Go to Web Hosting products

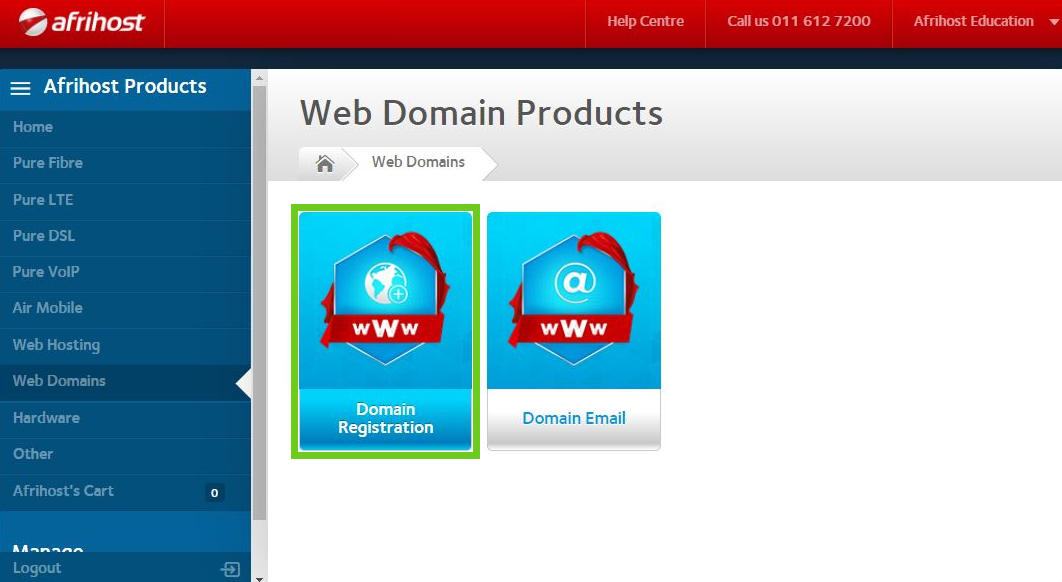(56, 345)
